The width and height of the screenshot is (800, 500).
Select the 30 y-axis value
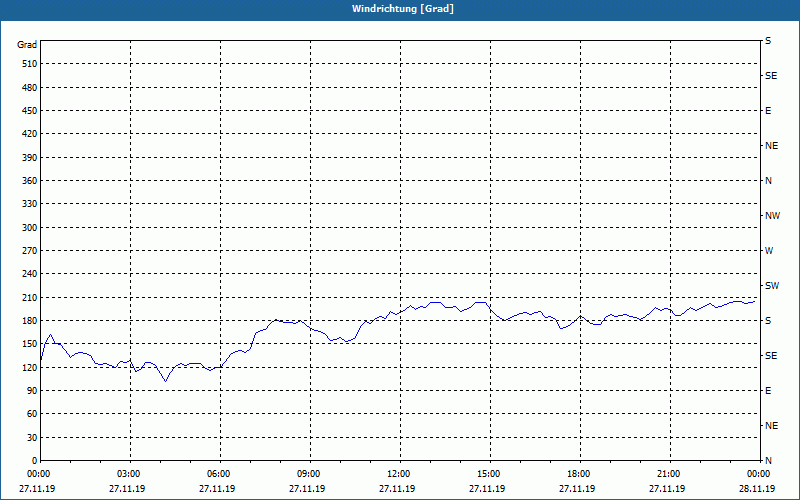32,438
